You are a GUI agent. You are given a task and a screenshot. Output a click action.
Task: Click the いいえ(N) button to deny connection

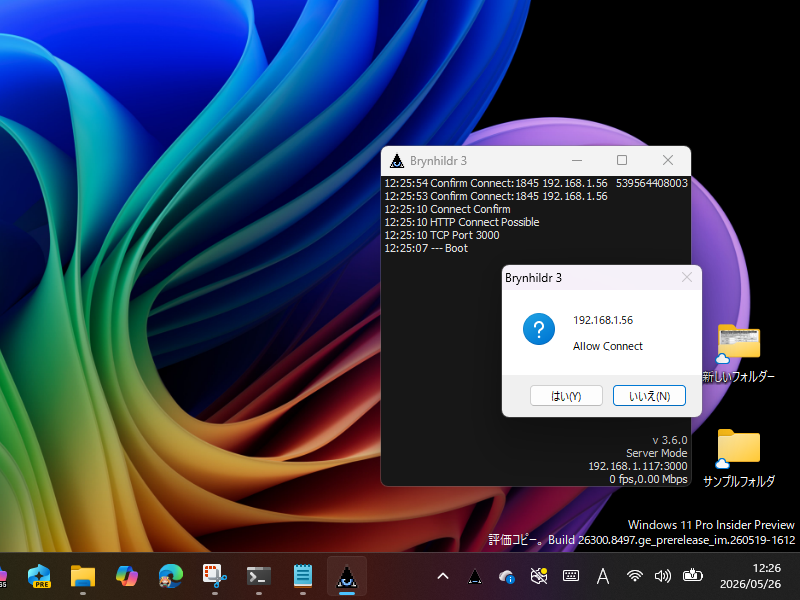click(x=649, y=396)
